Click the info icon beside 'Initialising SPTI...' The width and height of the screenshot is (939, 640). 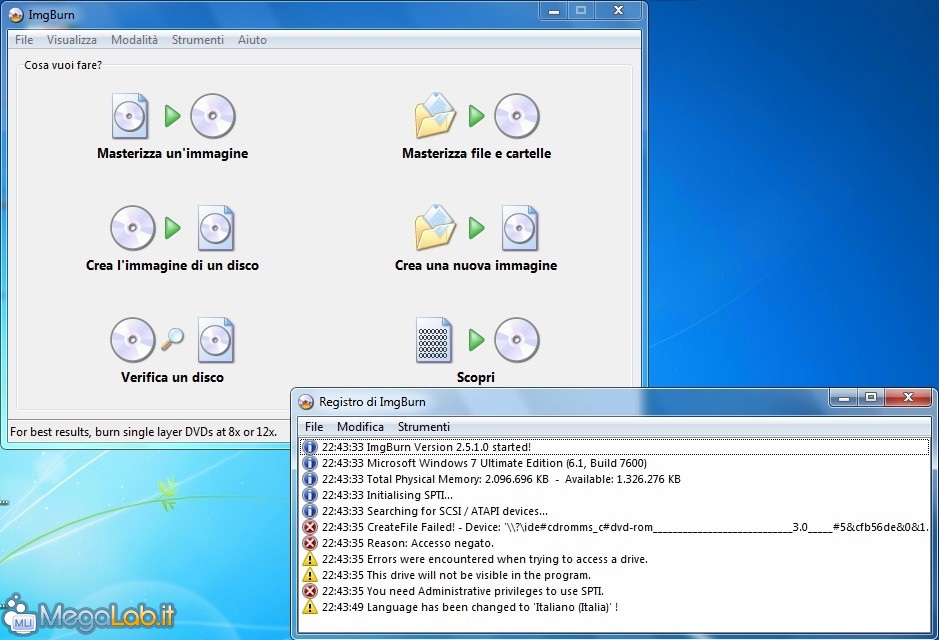pyautogui.click(x=310, y=495)
